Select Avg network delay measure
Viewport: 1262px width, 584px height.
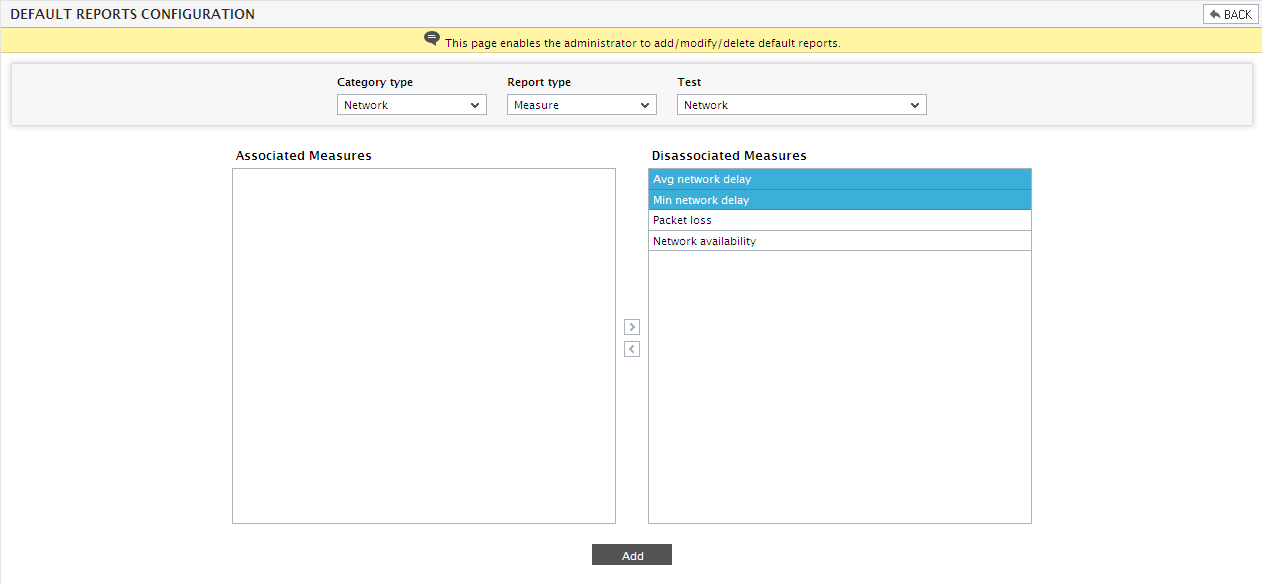(840, 179)
